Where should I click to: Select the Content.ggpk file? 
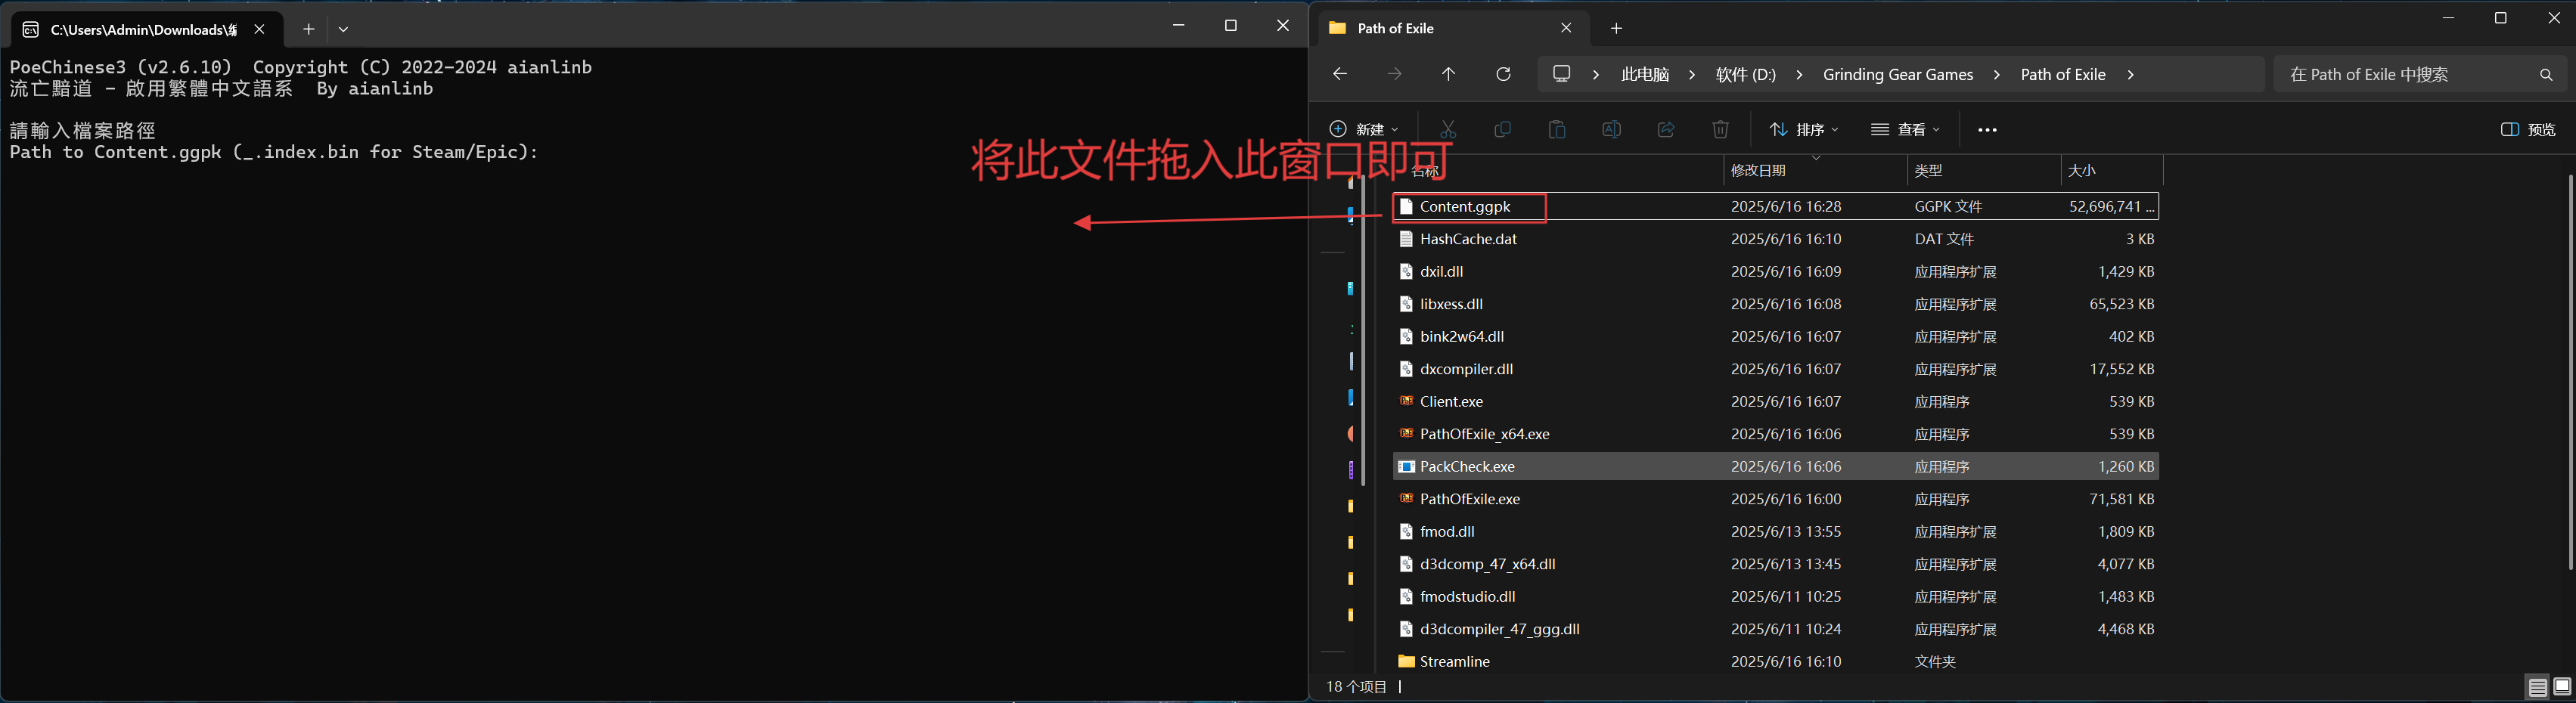(x=1776, y=206)
